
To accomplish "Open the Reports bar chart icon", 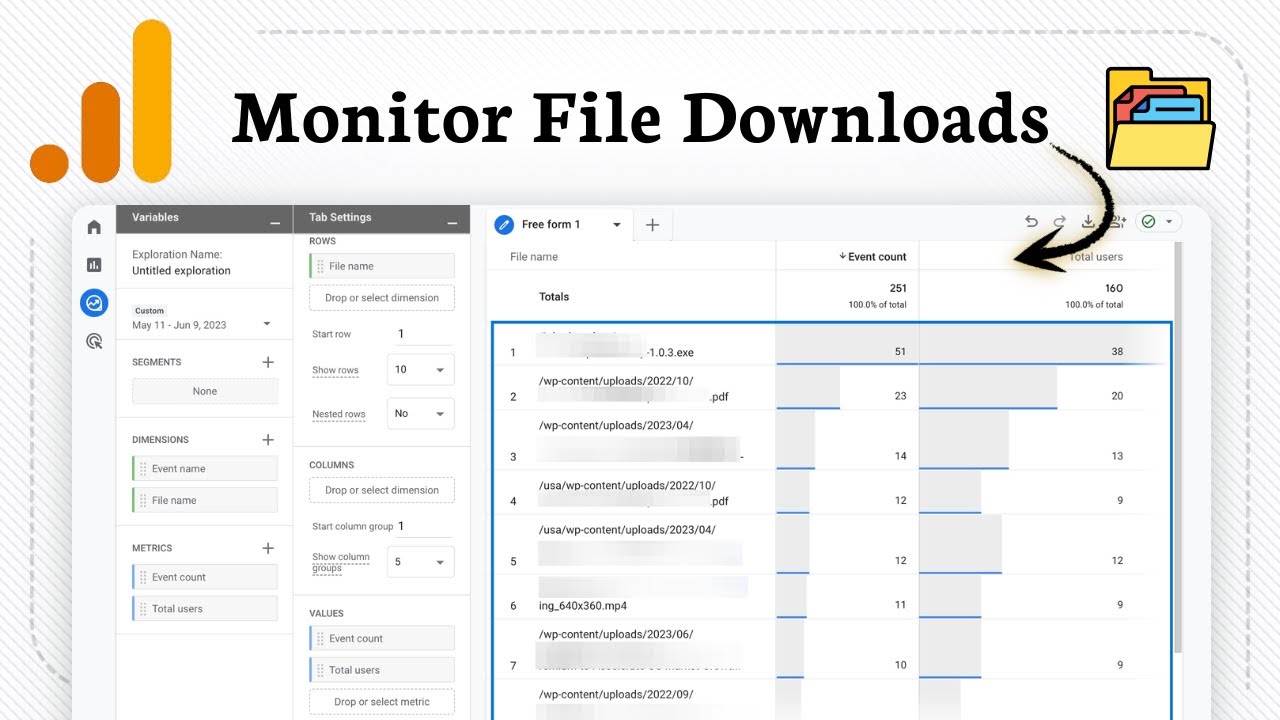I will (94, 265).
